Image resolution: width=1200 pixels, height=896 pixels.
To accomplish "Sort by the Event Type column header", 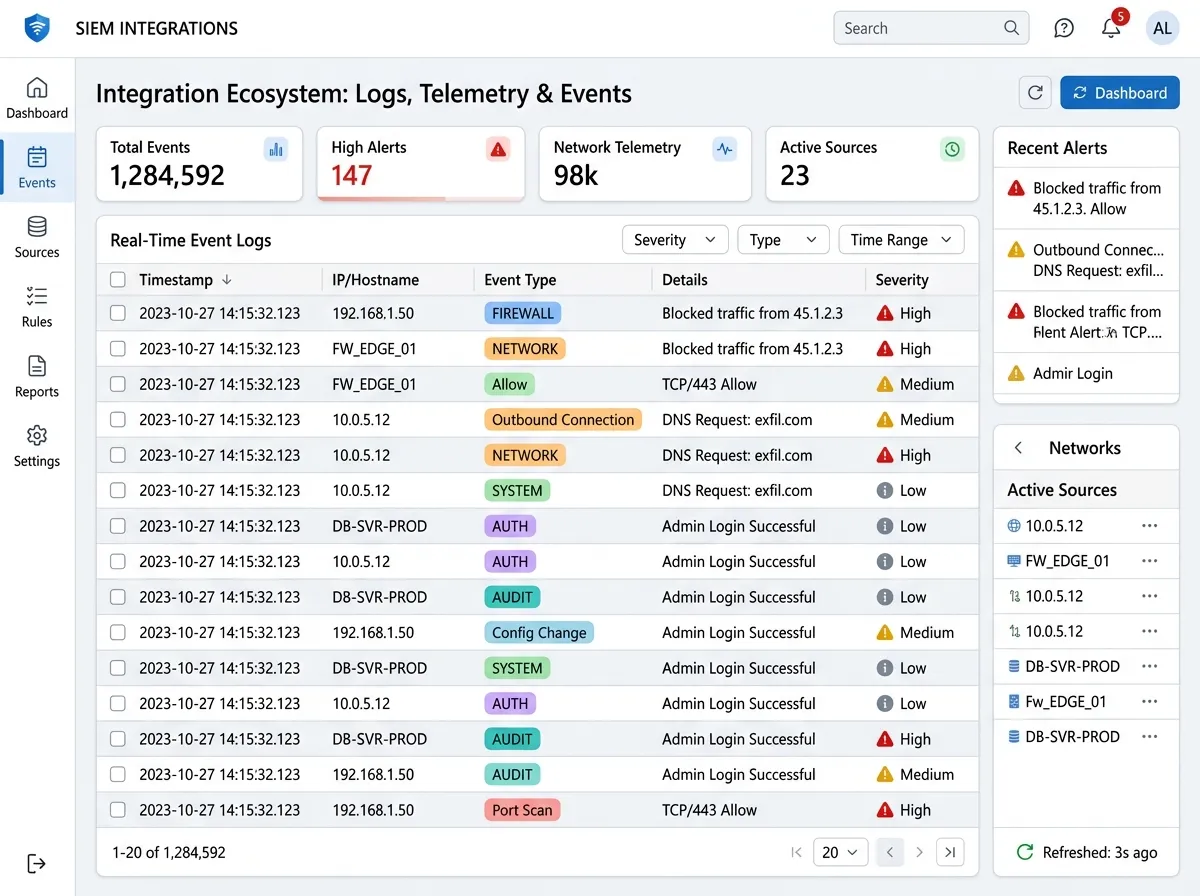I will point(520,280).
